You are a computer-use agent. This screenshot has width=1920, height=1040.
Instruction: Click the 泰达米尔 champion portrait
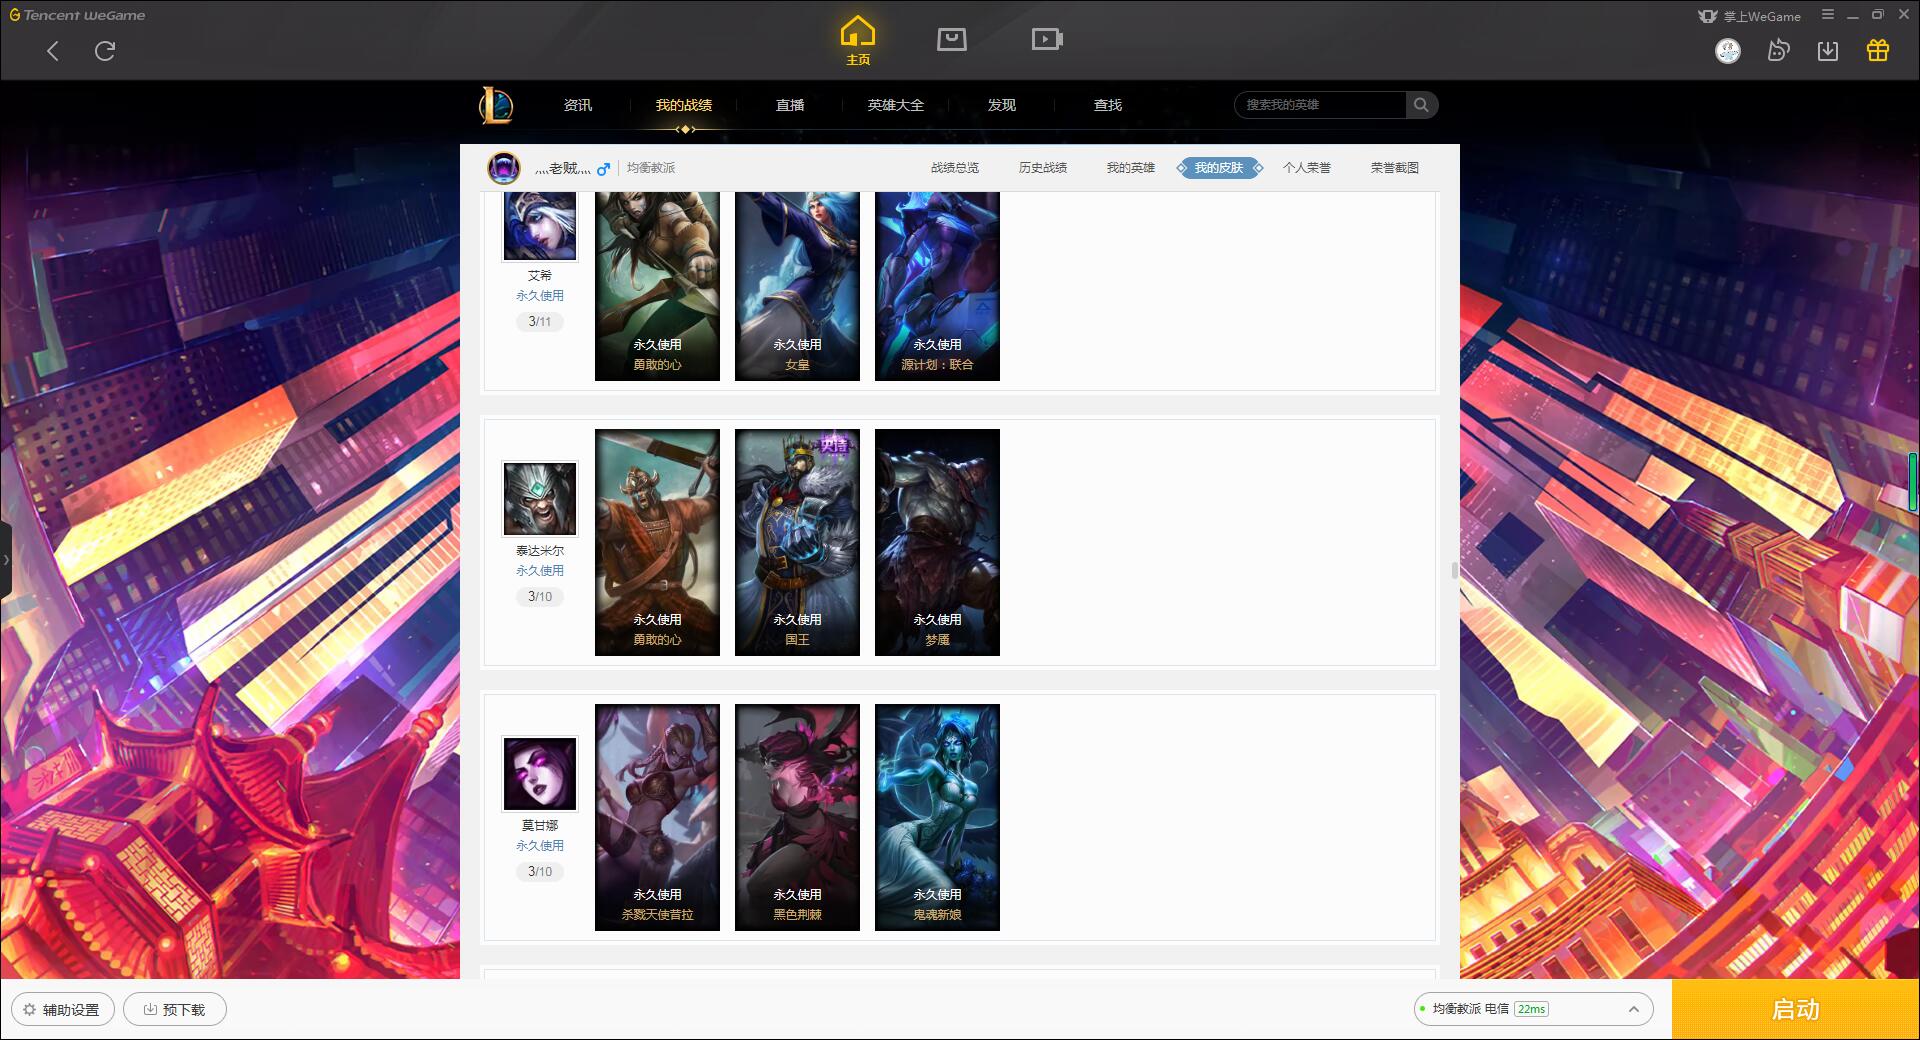(540, 499)
